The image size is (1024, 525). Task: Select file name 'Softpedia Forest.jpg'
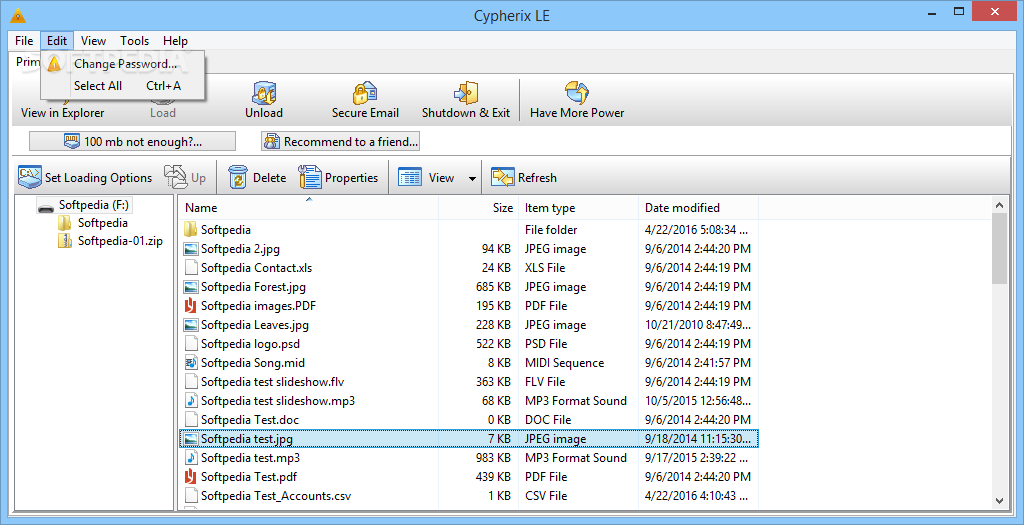coord(253,287)
